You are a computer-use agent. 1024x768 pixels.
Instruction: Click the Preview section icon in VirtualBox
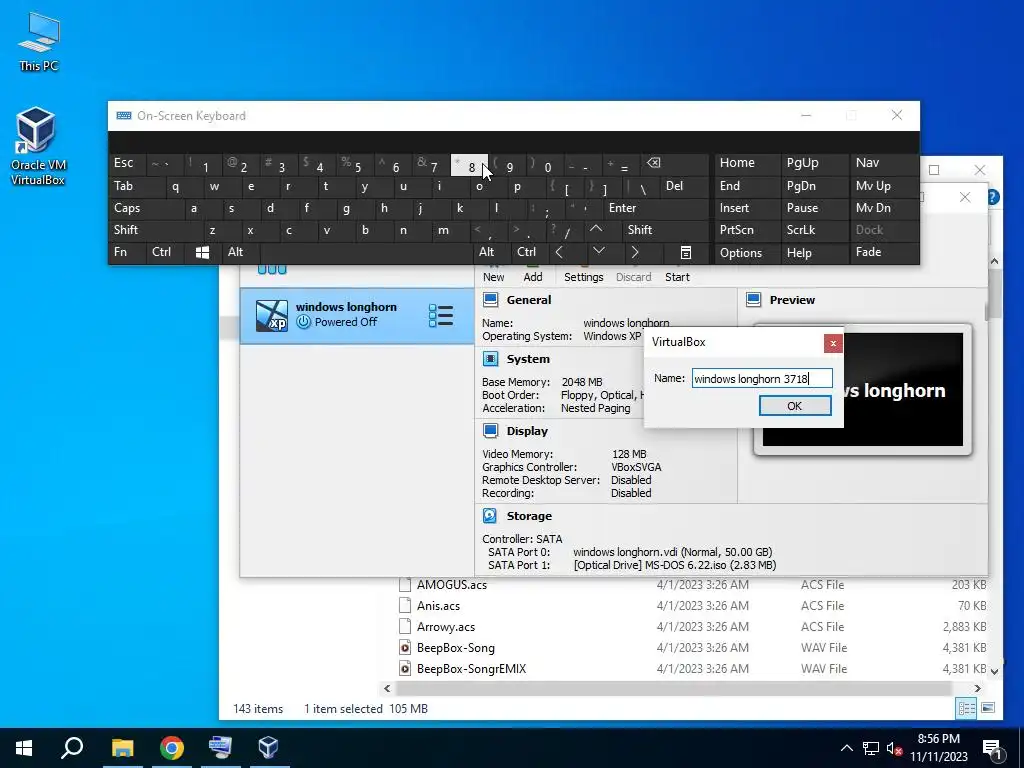pyautogui.click(x=754, y=300)
